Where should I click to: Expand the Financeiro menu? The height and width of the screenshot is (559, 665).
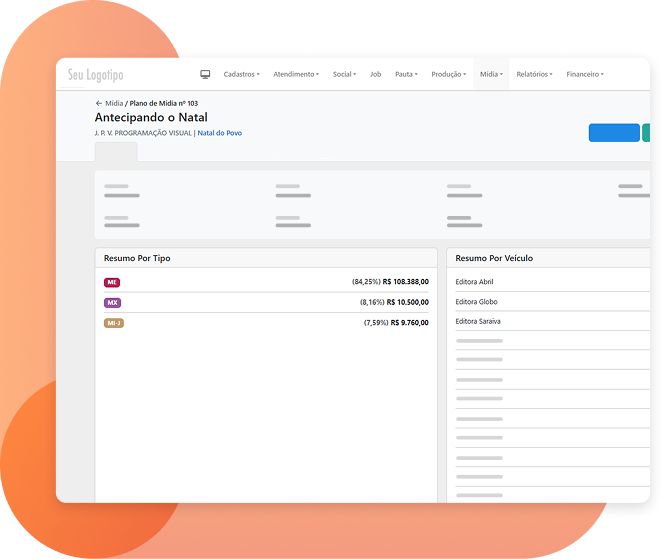[x=585, y=74]
